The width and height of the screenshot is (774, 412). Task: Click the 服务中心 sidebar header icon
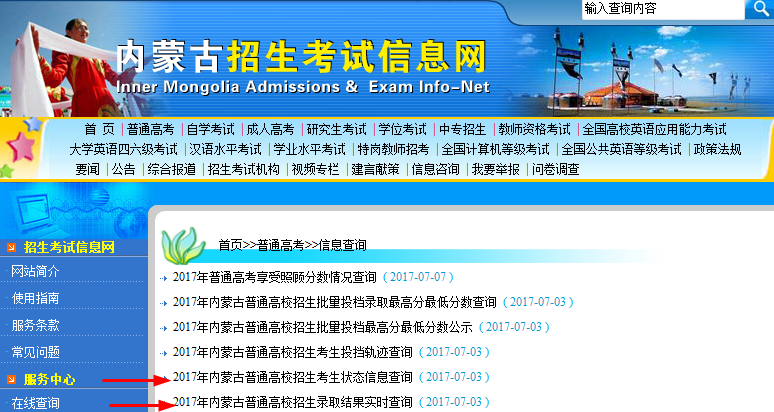pos(12,379)
